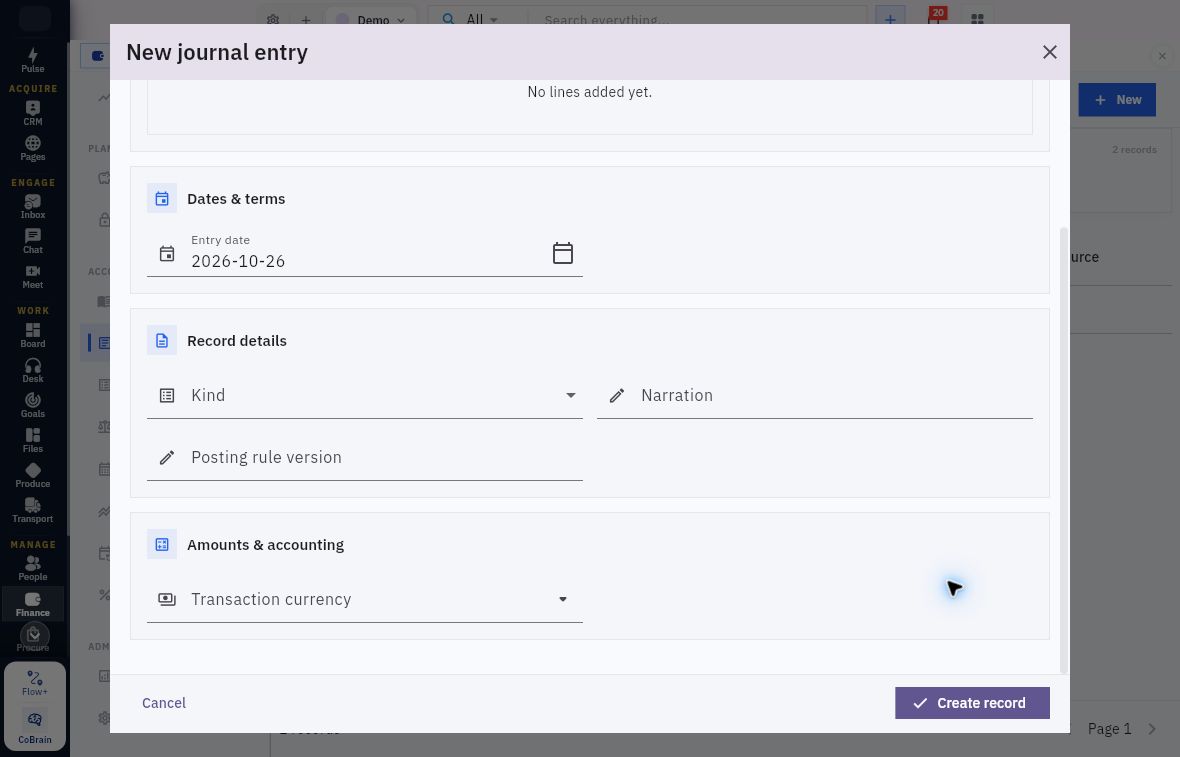Click the Search everything field
Image resolution: width=1180 pixels, height=757 pixels.
(x=696, y=20)
